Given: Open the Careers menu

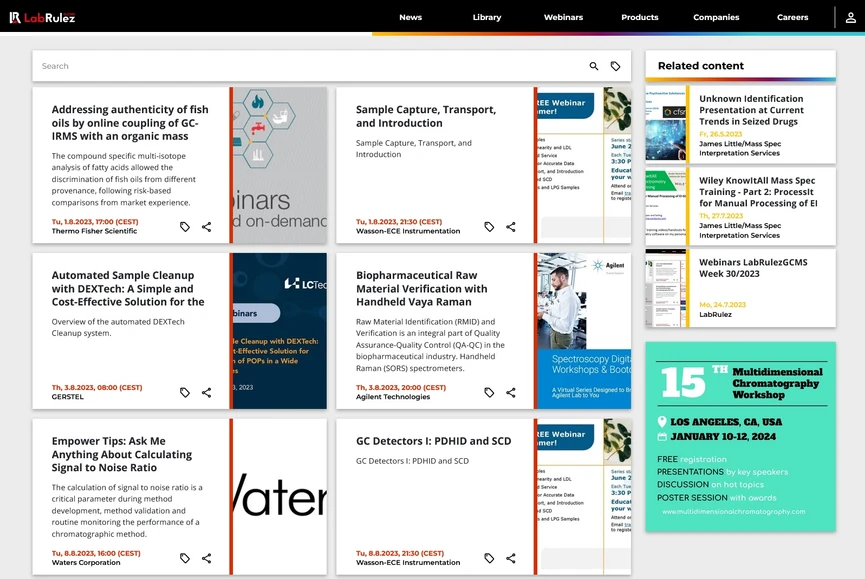Looking at the screenshot, I should click(x=792, y=17).
